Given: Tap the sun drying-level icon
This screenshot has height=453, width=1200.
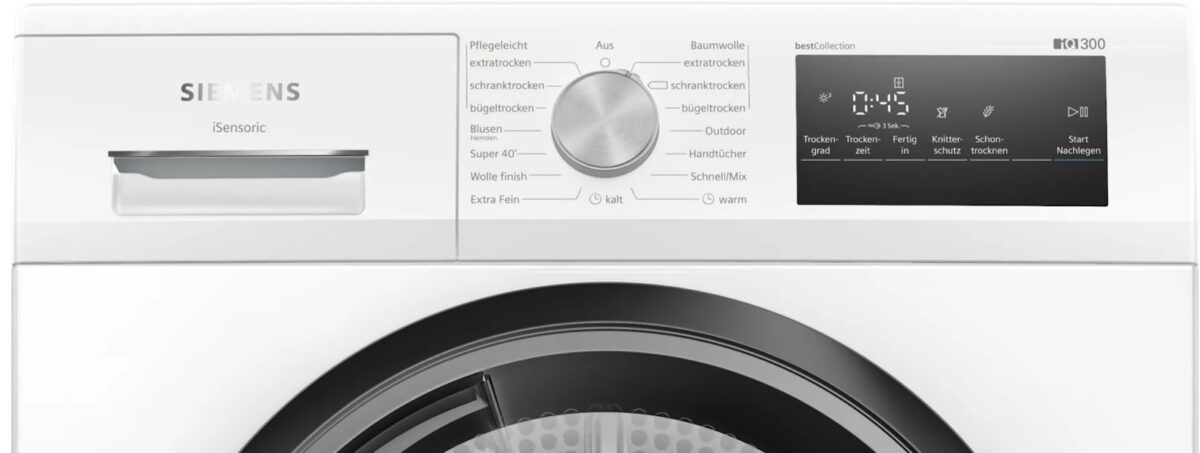Looking at the screenshot, I should [825, 98].
